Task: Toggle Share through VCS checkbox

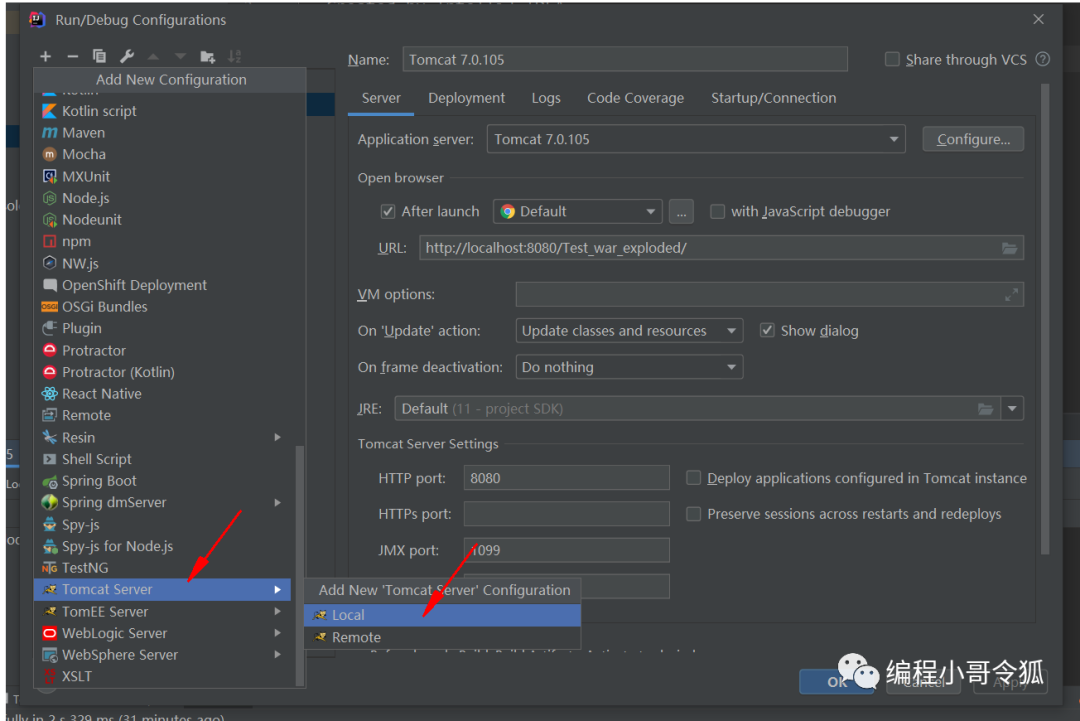Action: [x=892, y=59]
